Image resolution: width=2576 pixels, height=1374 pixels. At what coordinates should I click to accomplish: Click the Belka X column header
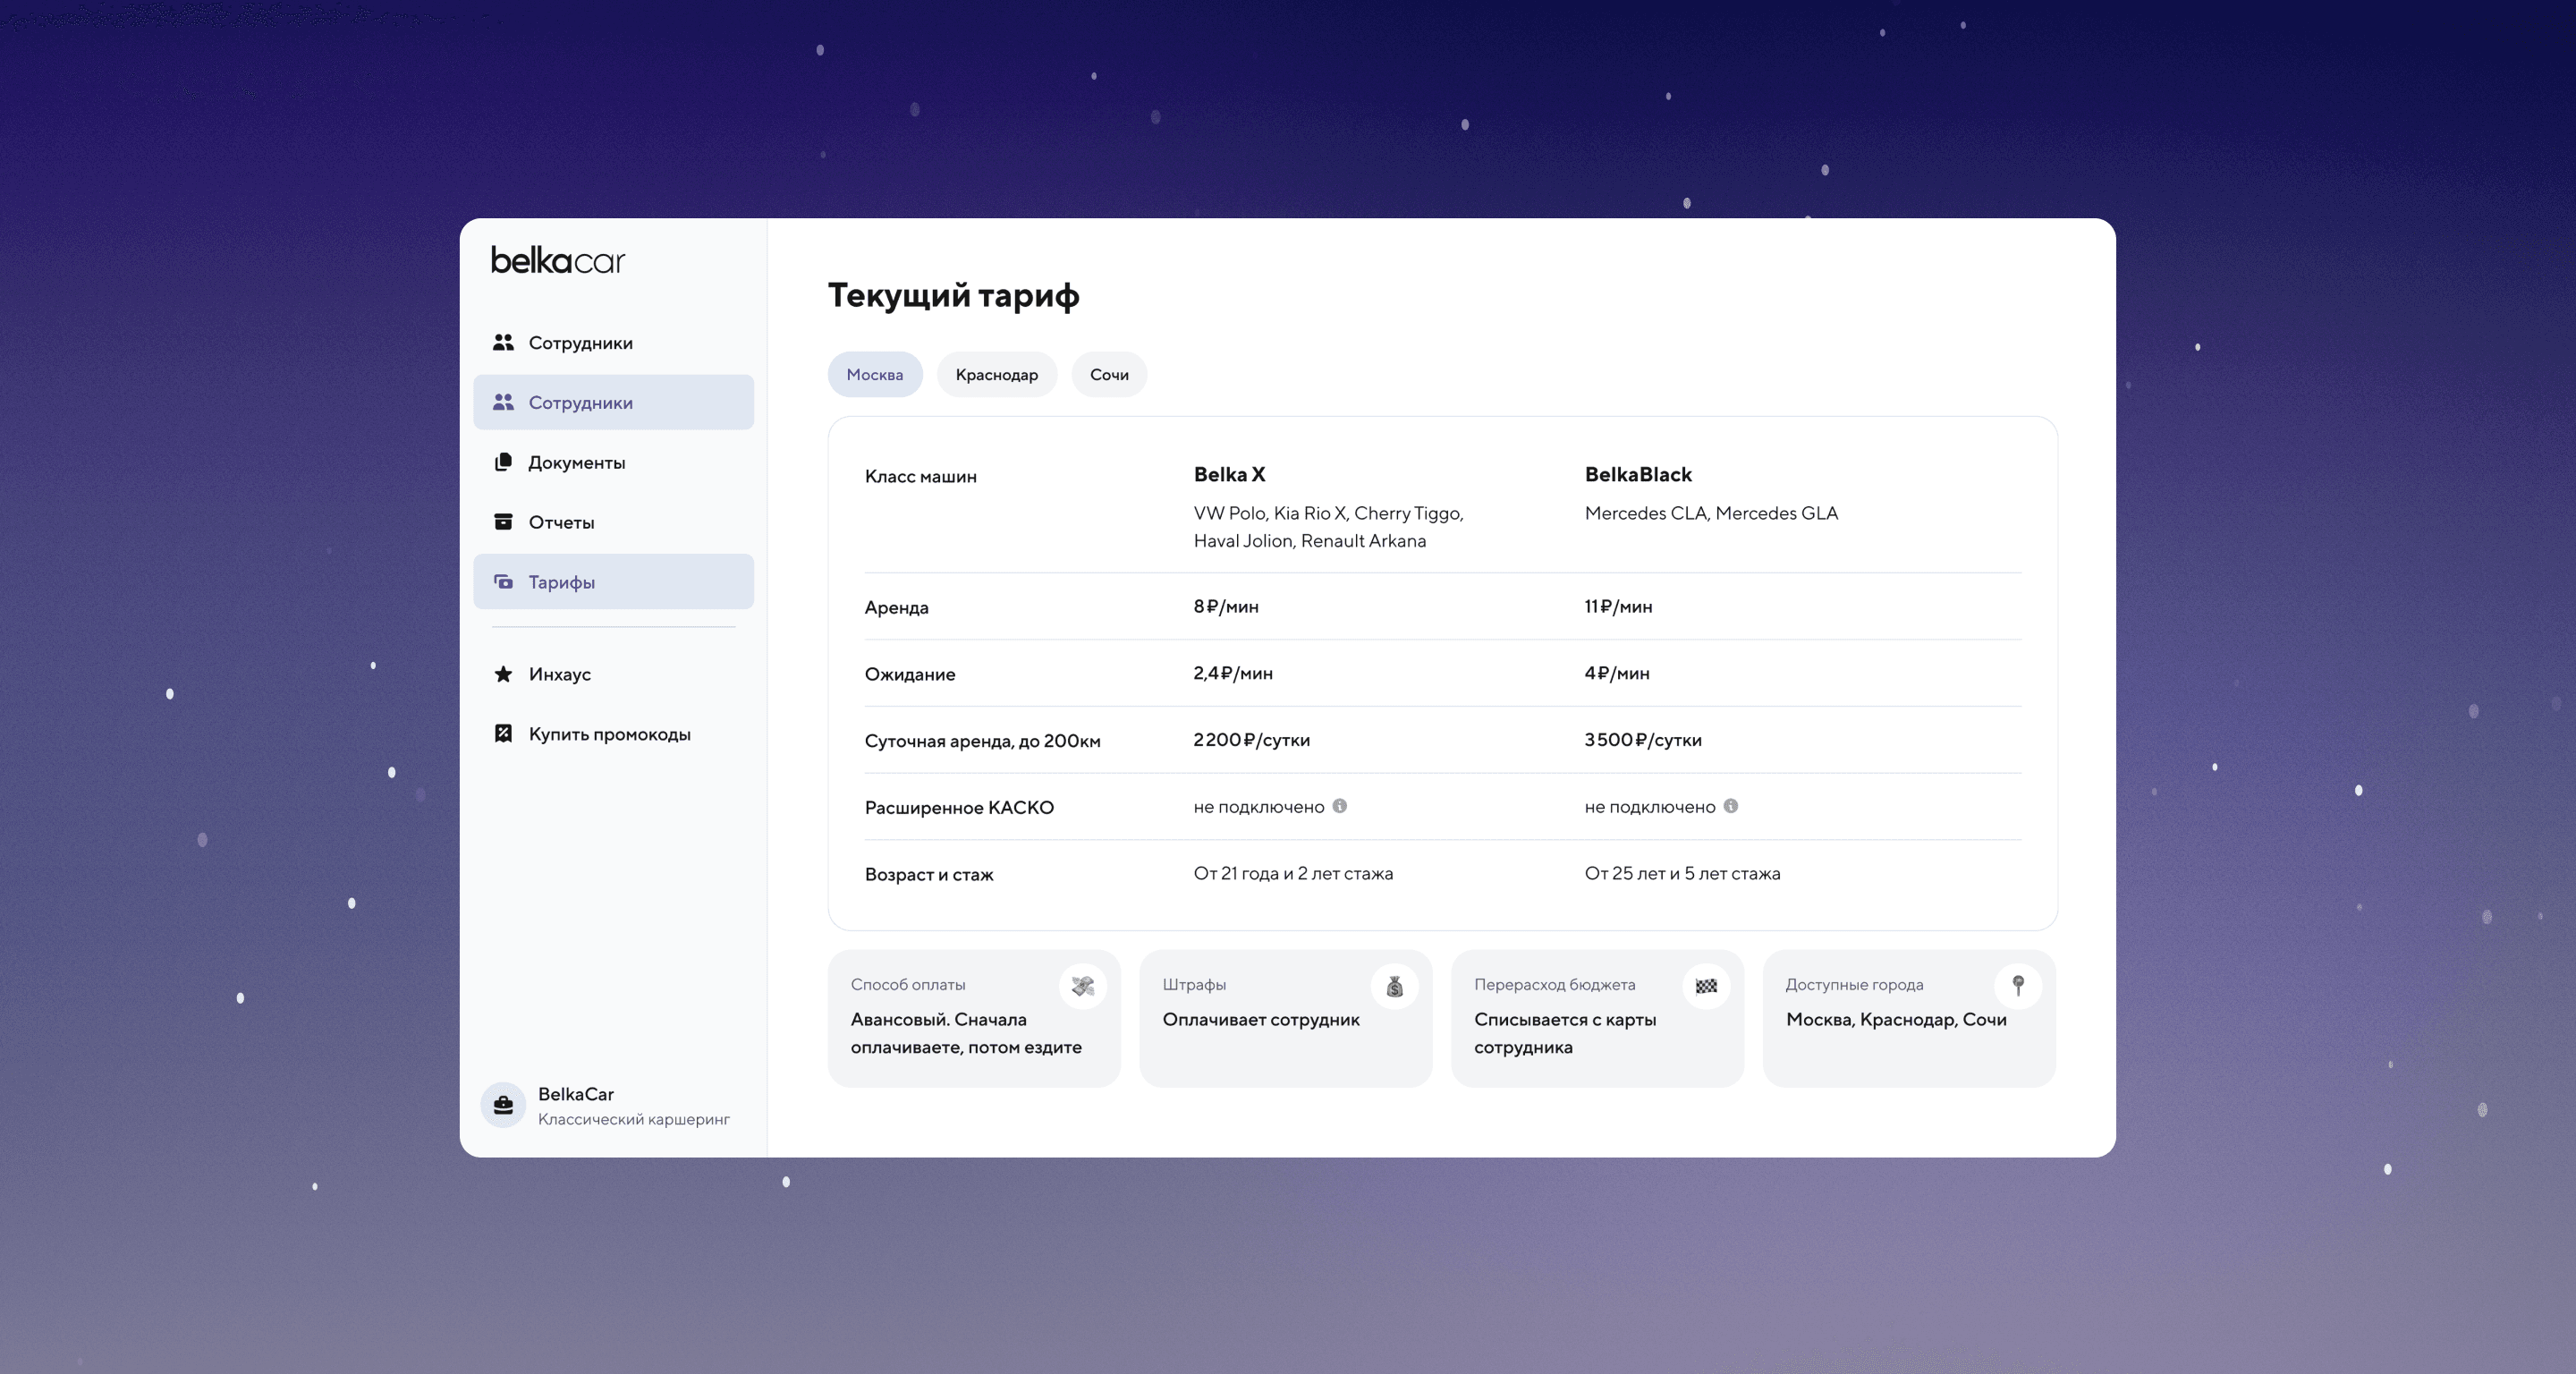[x=1229, y=474]
